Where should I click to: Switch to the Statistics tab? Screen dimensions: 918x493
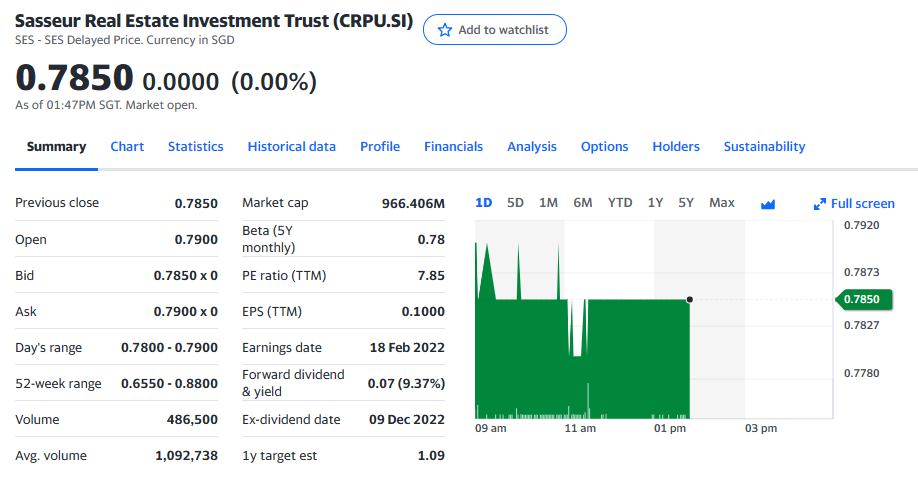point(196,146)
